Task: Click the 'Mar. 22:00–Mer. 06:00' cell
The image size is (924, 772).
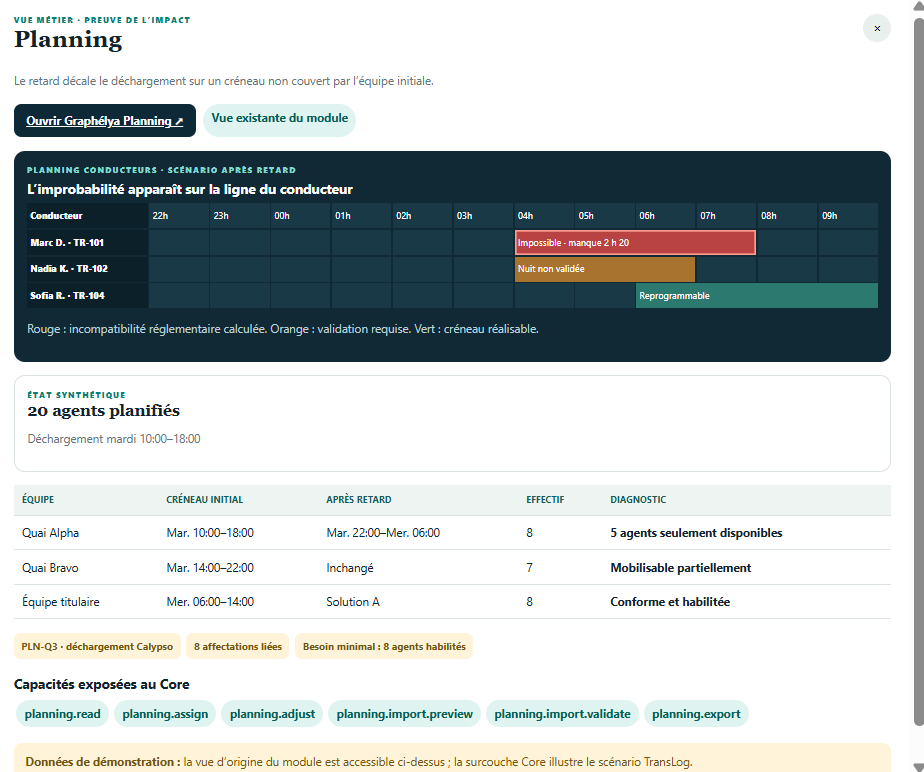Action: click(383, 533)
